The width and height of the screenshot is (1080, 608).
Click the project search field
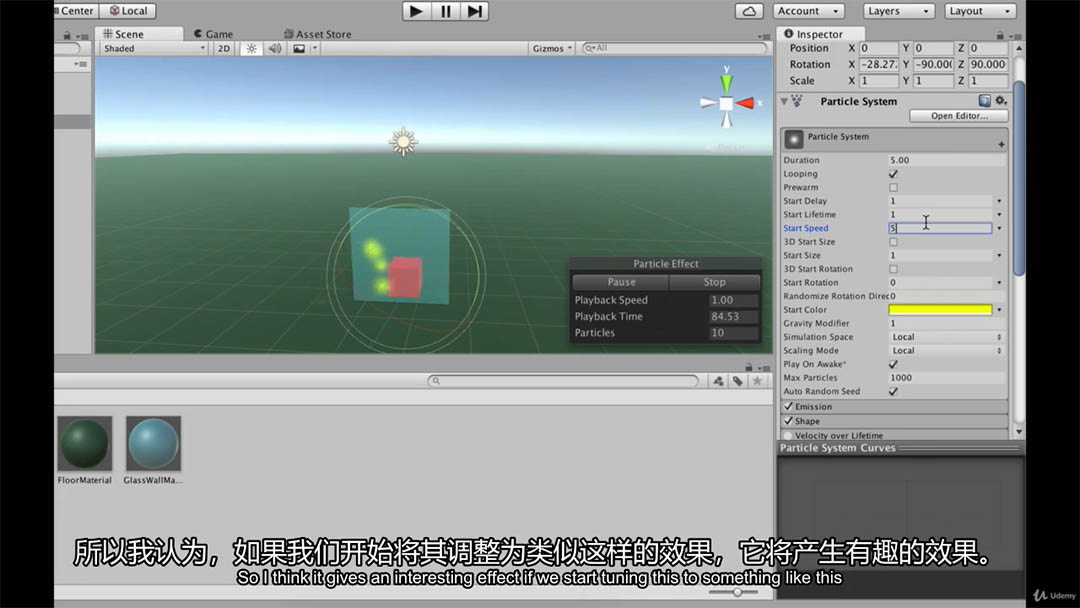(563, 381)
